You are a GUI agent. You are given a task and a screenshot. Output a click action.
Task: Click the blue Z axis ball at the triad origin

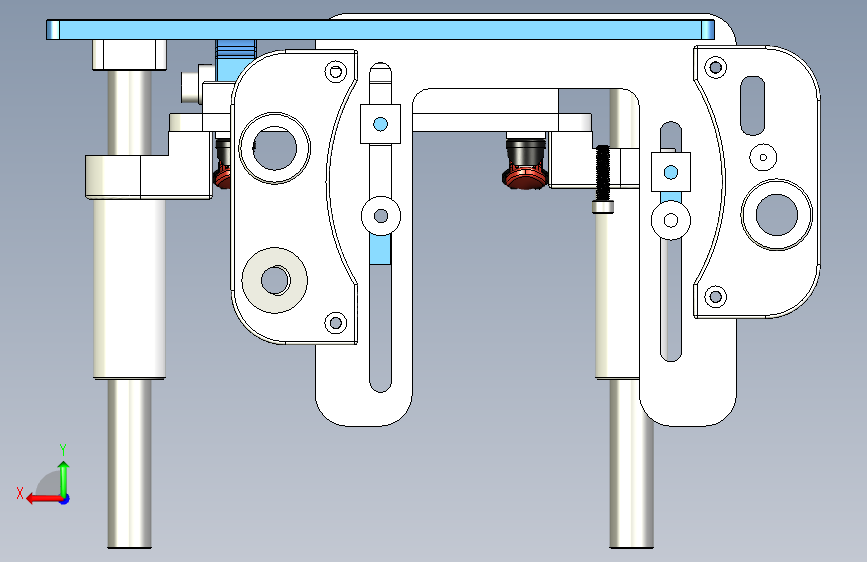click(65, 499)
